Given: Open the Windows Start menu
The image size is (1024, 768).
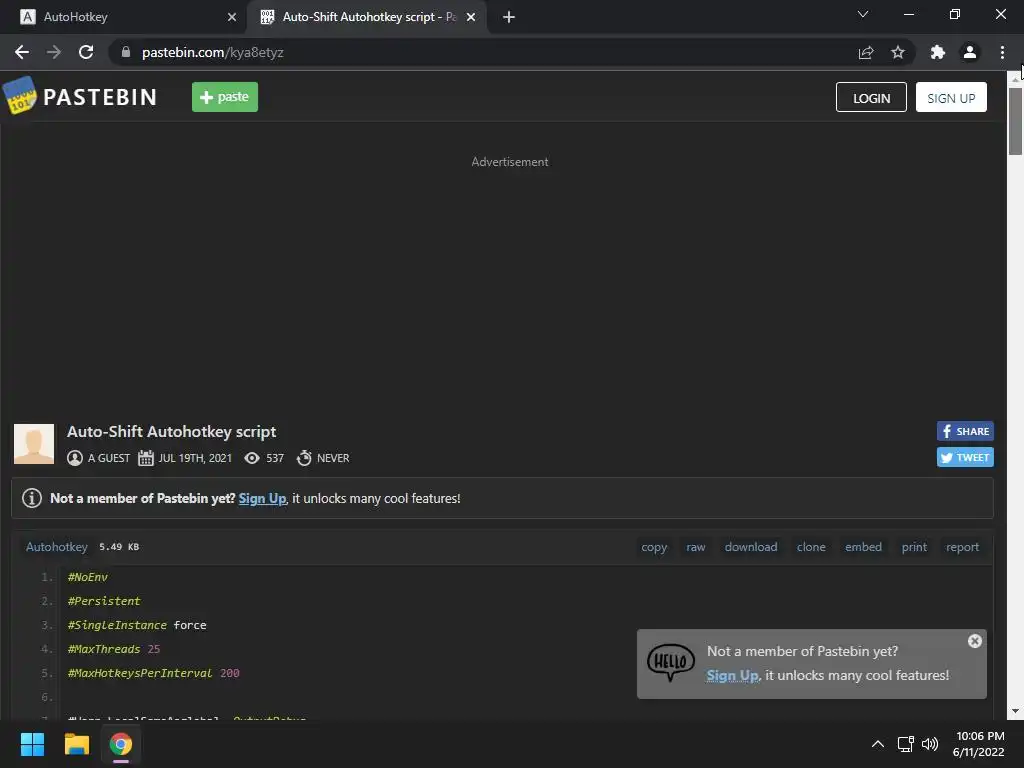Looking at the screenshot, I should tap(32, 744).
